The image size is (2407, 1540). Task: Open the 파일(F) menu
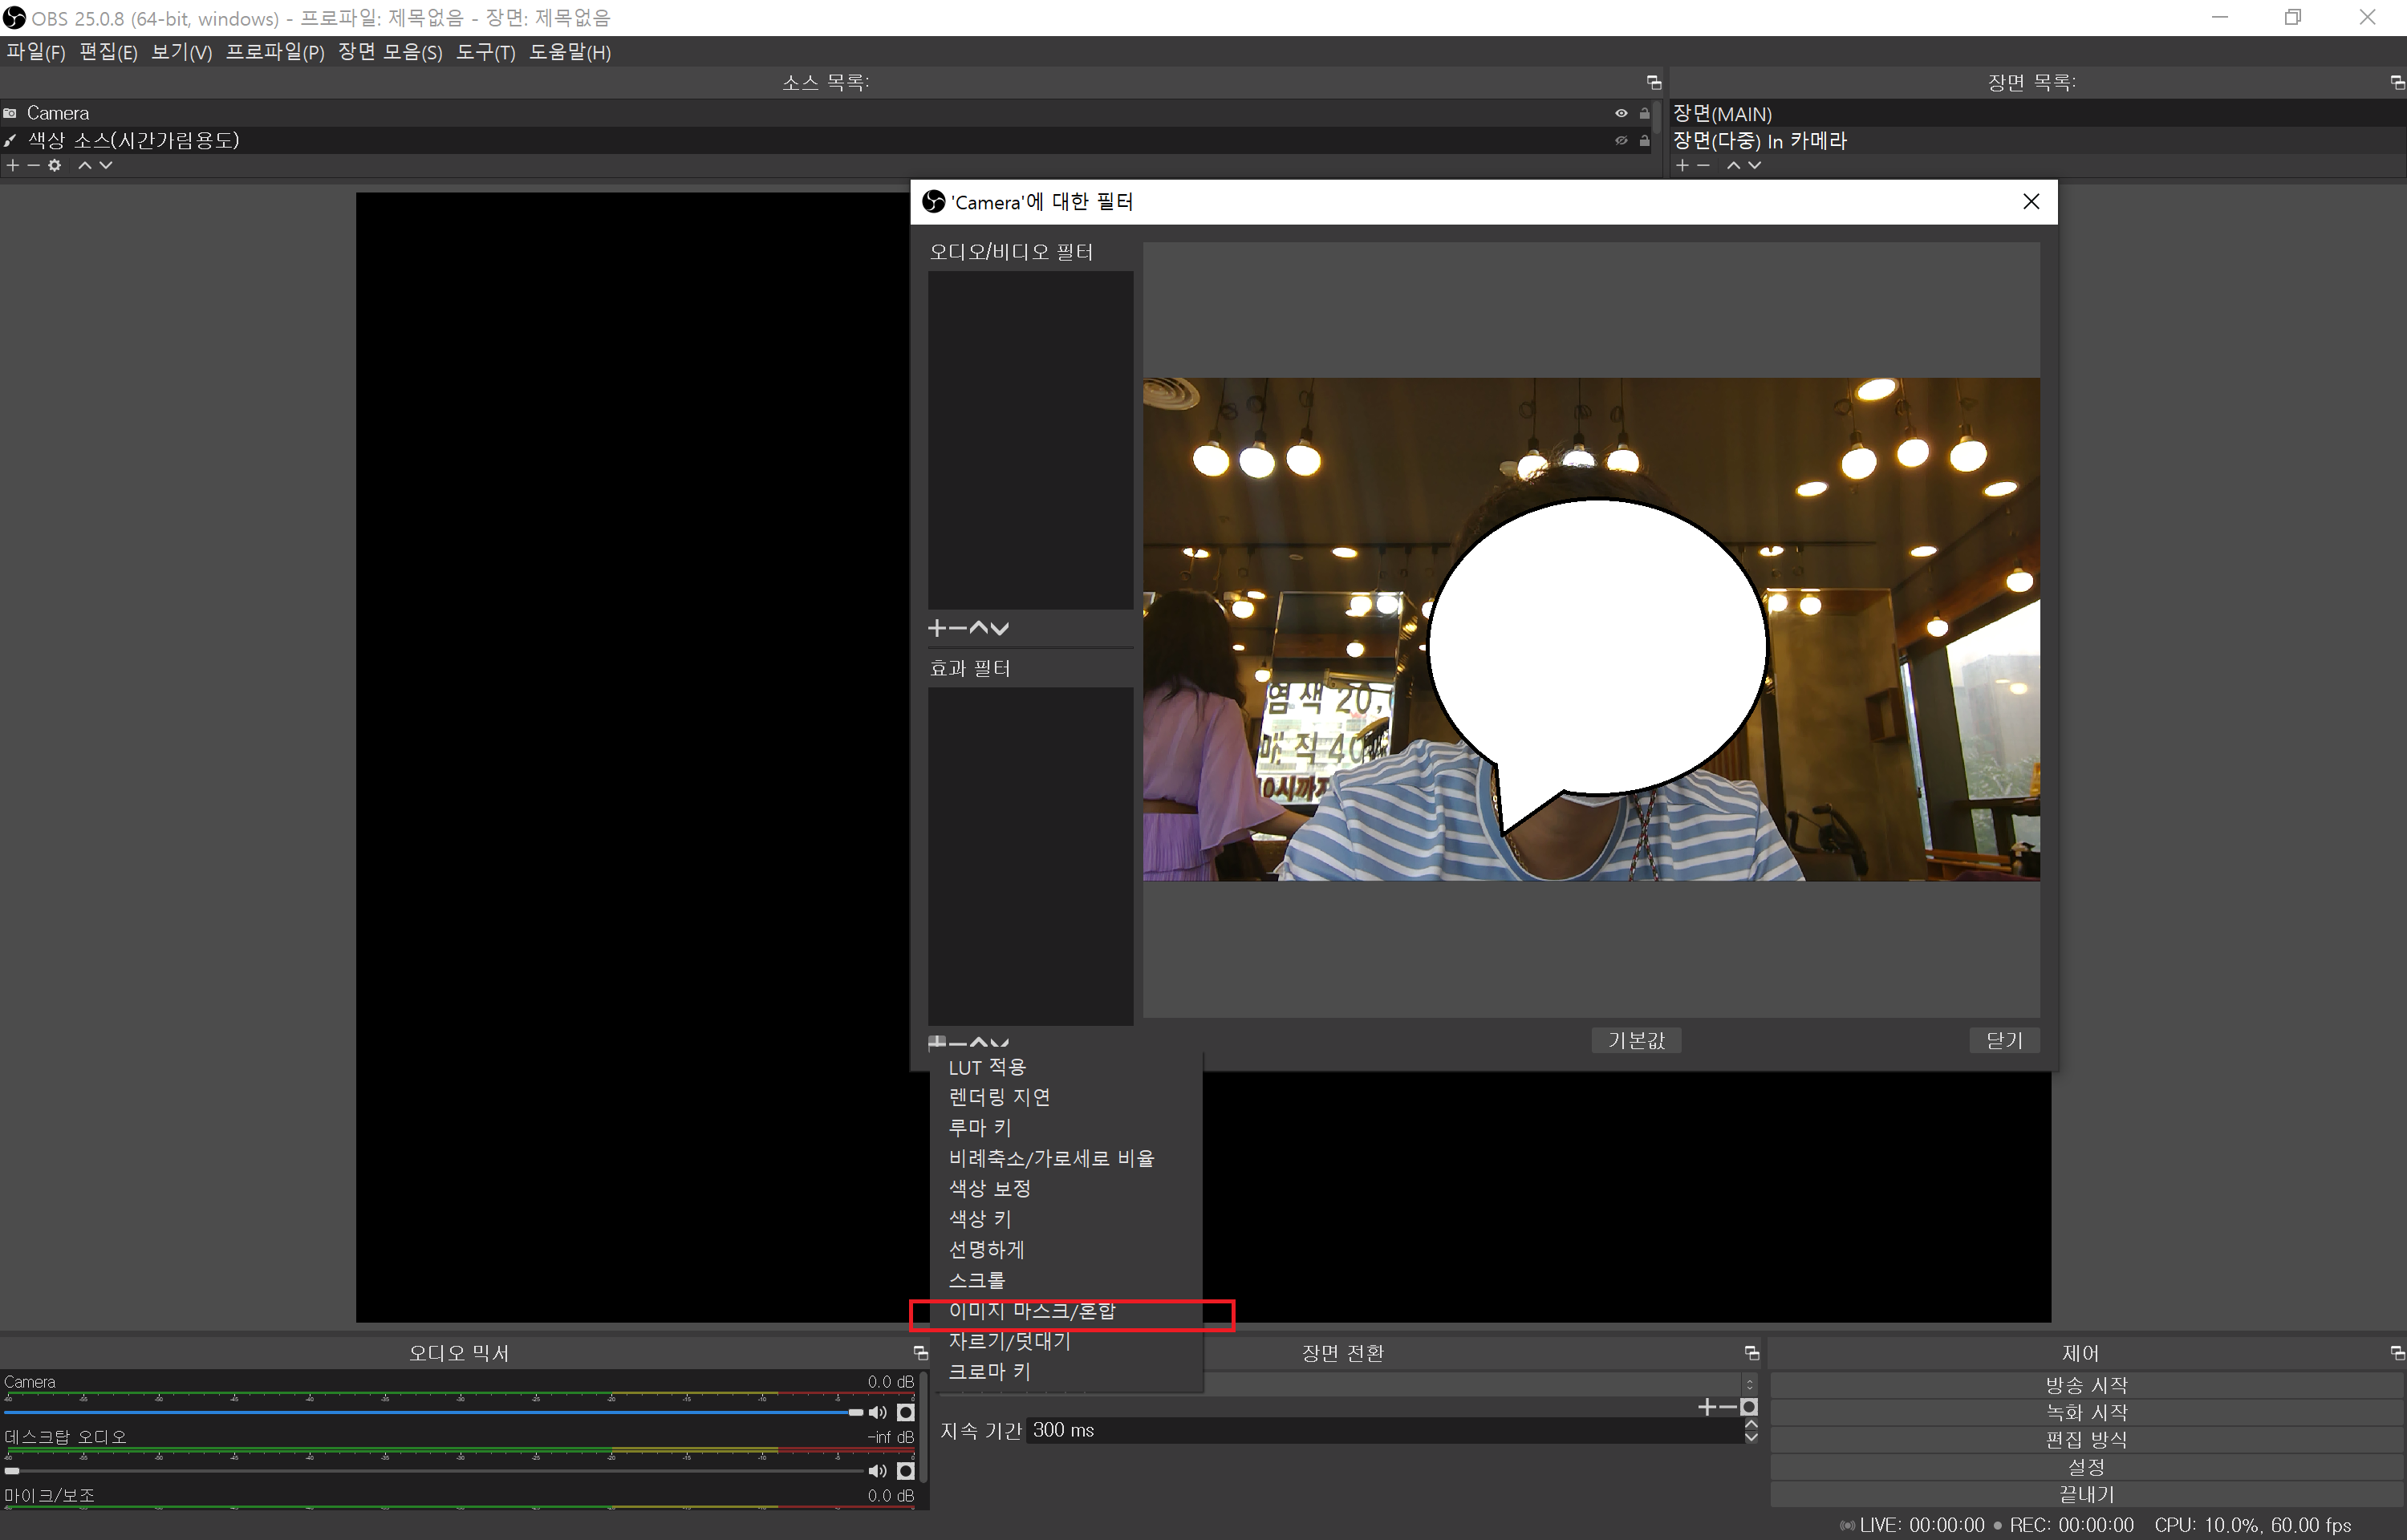pos(36,52)
